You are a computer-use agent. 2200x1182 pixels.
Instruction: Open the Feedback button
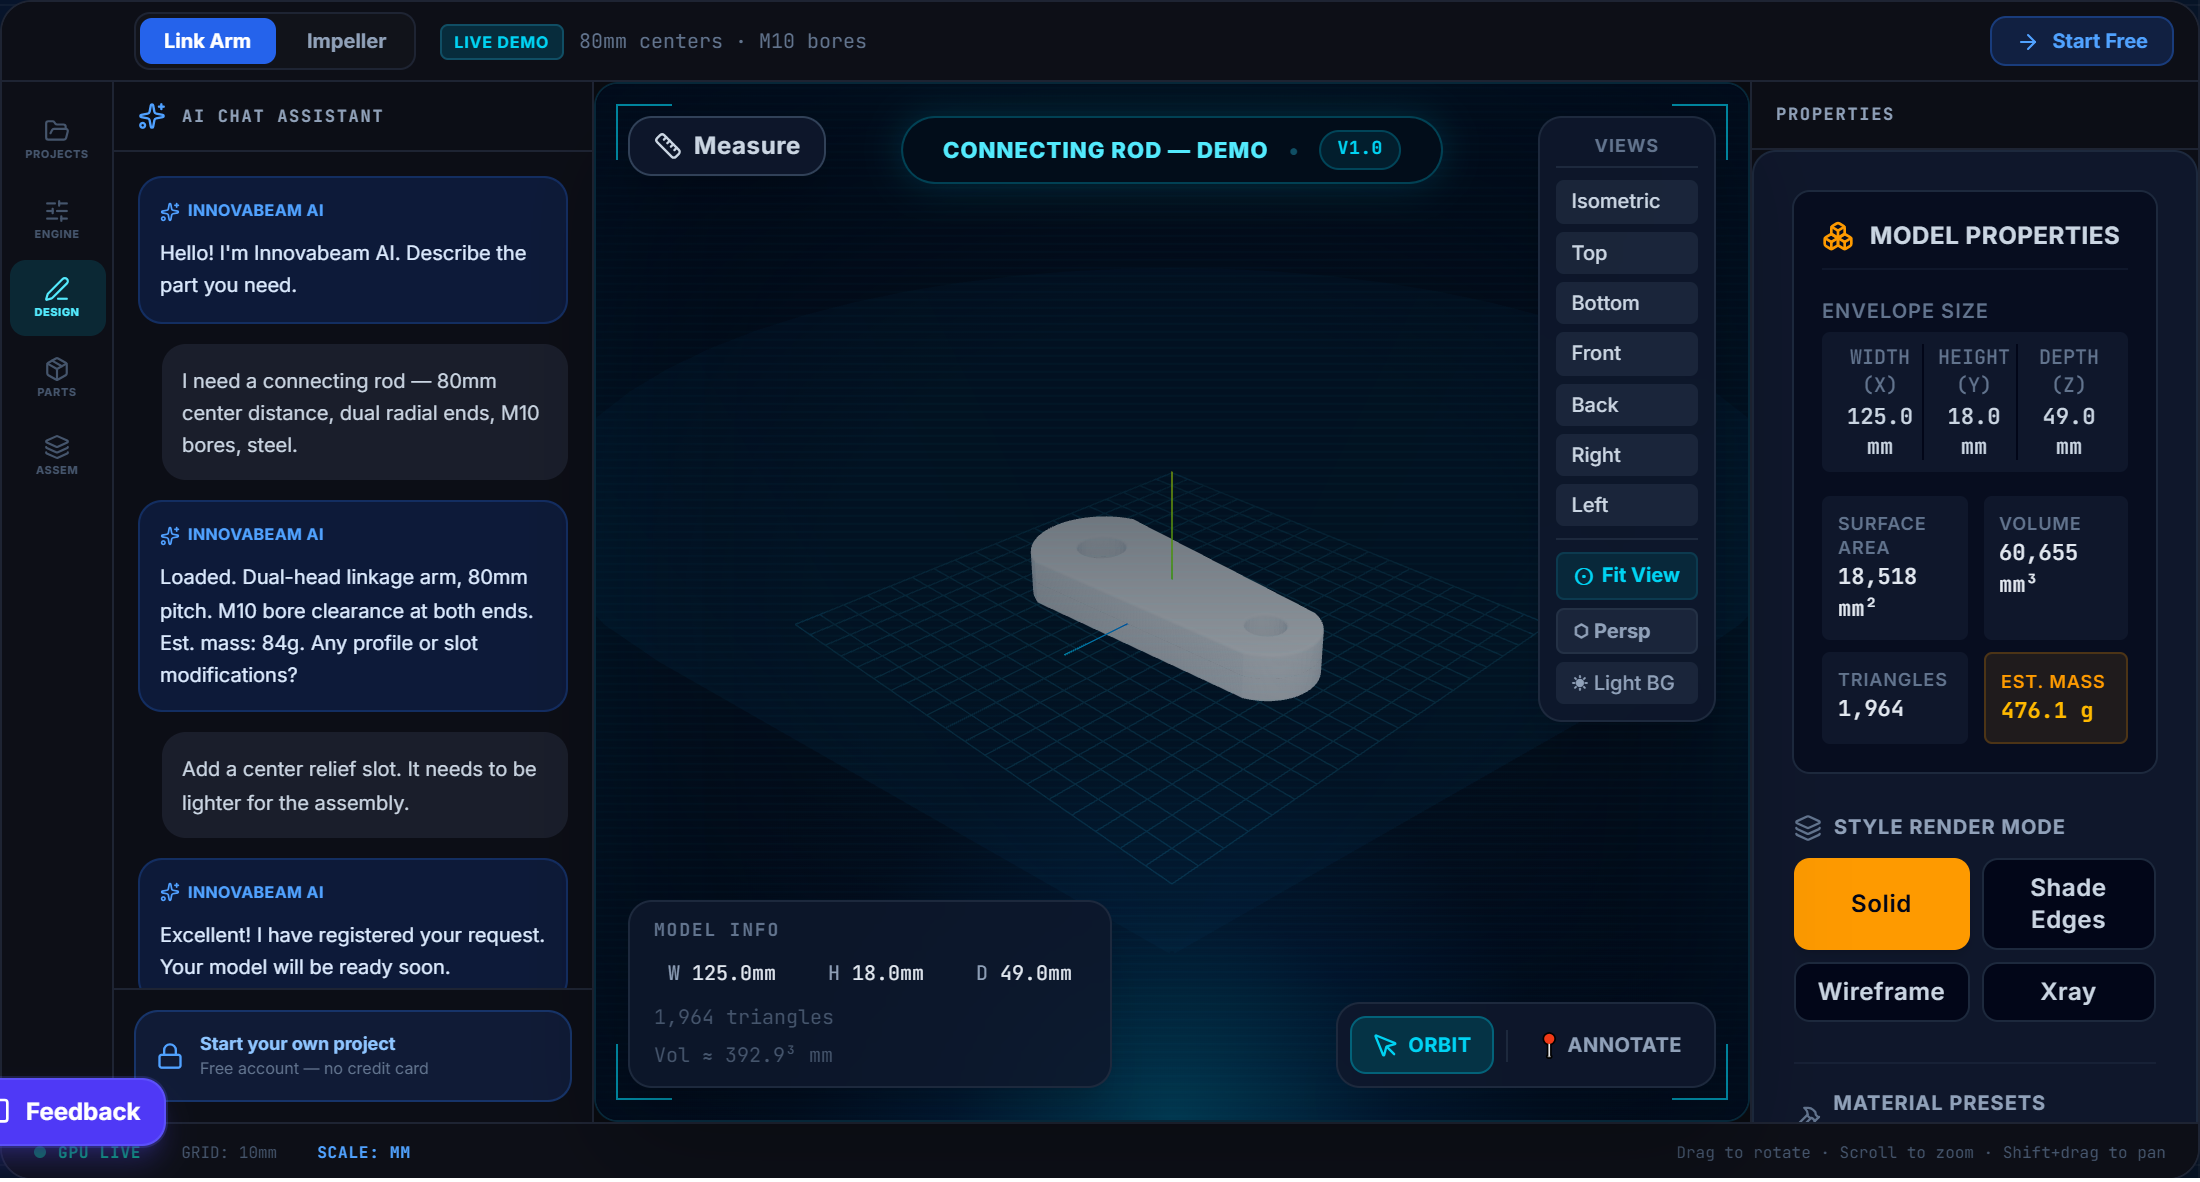coord(82,1112)
